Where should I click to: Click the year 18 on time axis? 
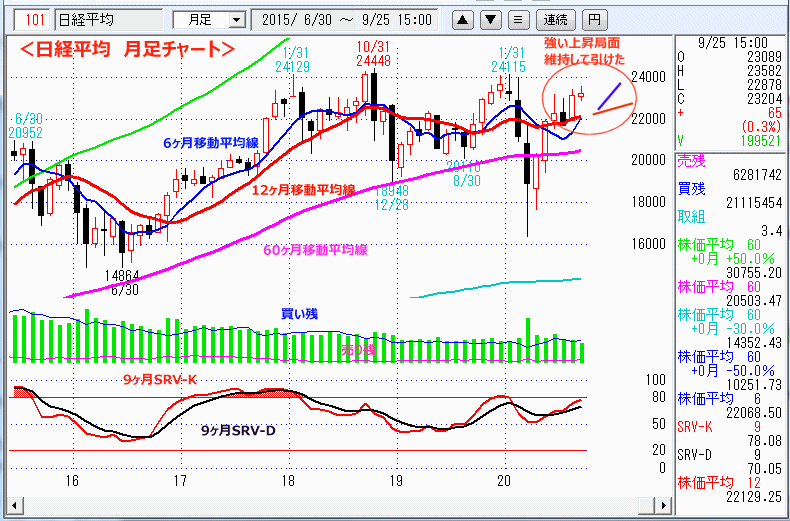pos(288,481)
